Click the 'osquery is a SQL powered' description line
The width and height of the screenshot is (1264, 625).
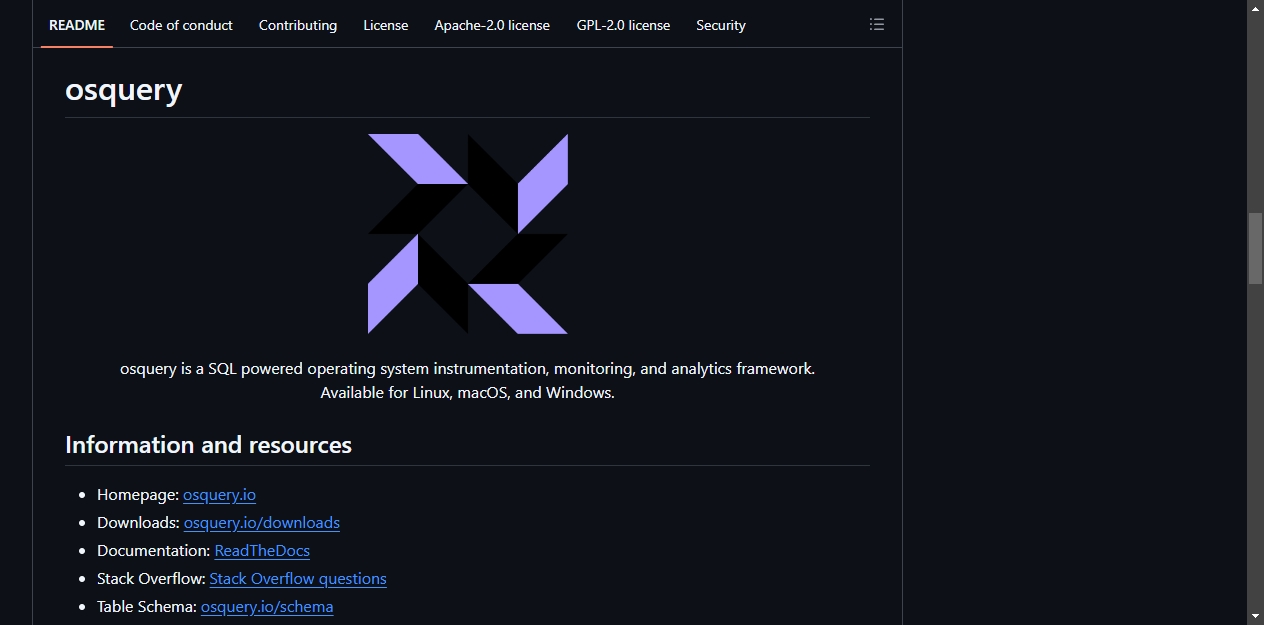point(467,369)
